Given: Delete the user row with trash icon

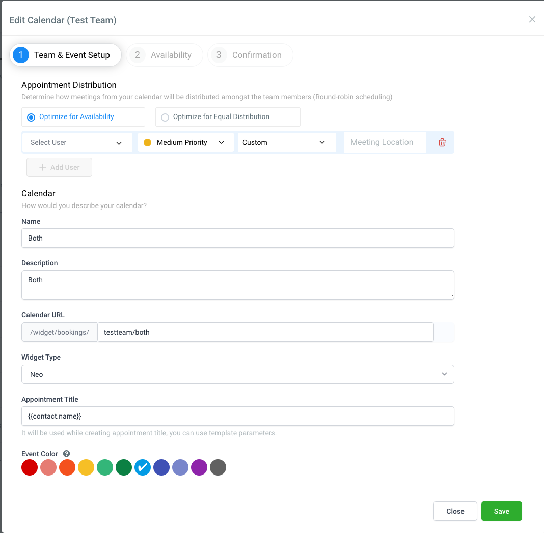Looking at the screenshot, I should click(442, 142).
